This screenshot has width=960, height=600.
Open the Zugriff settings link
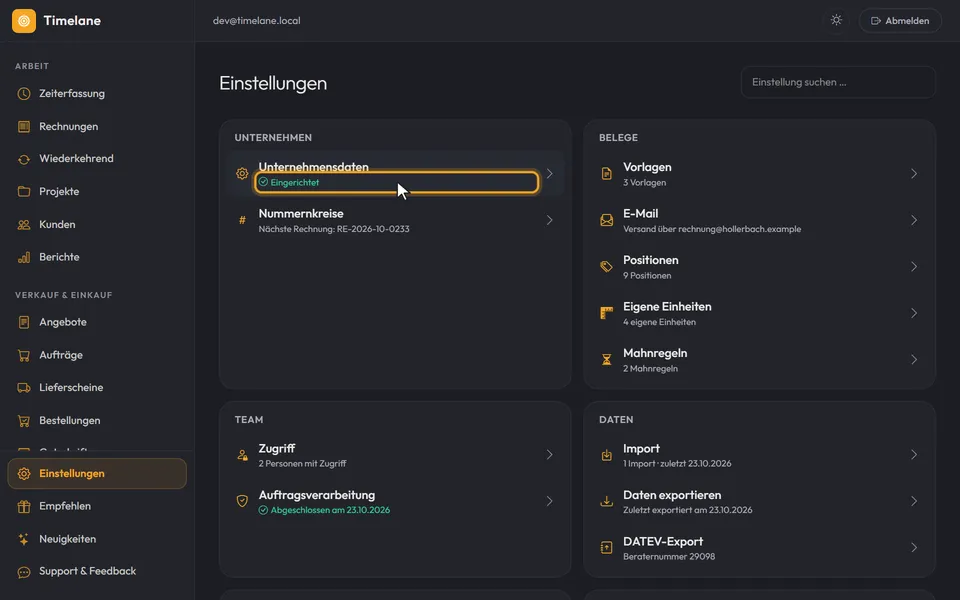point(396,456)
